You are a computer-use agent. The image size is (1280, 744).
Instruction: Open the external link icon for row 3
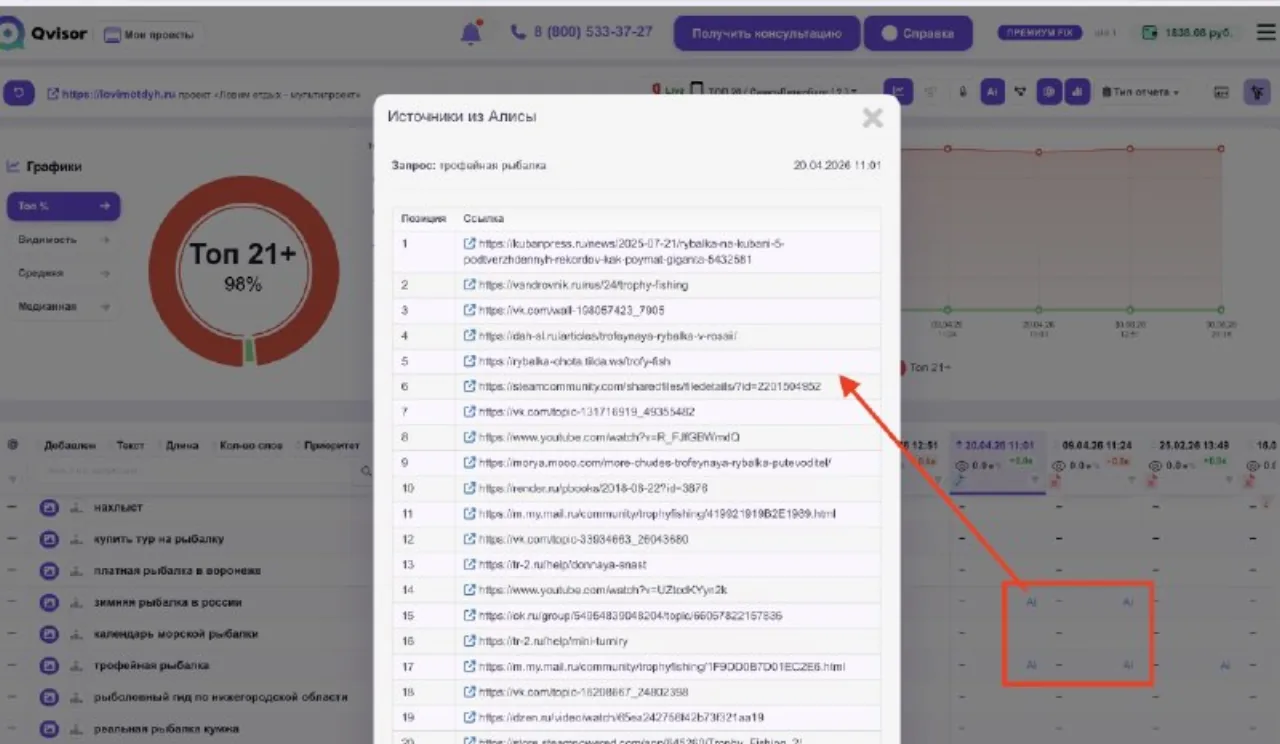470,310
